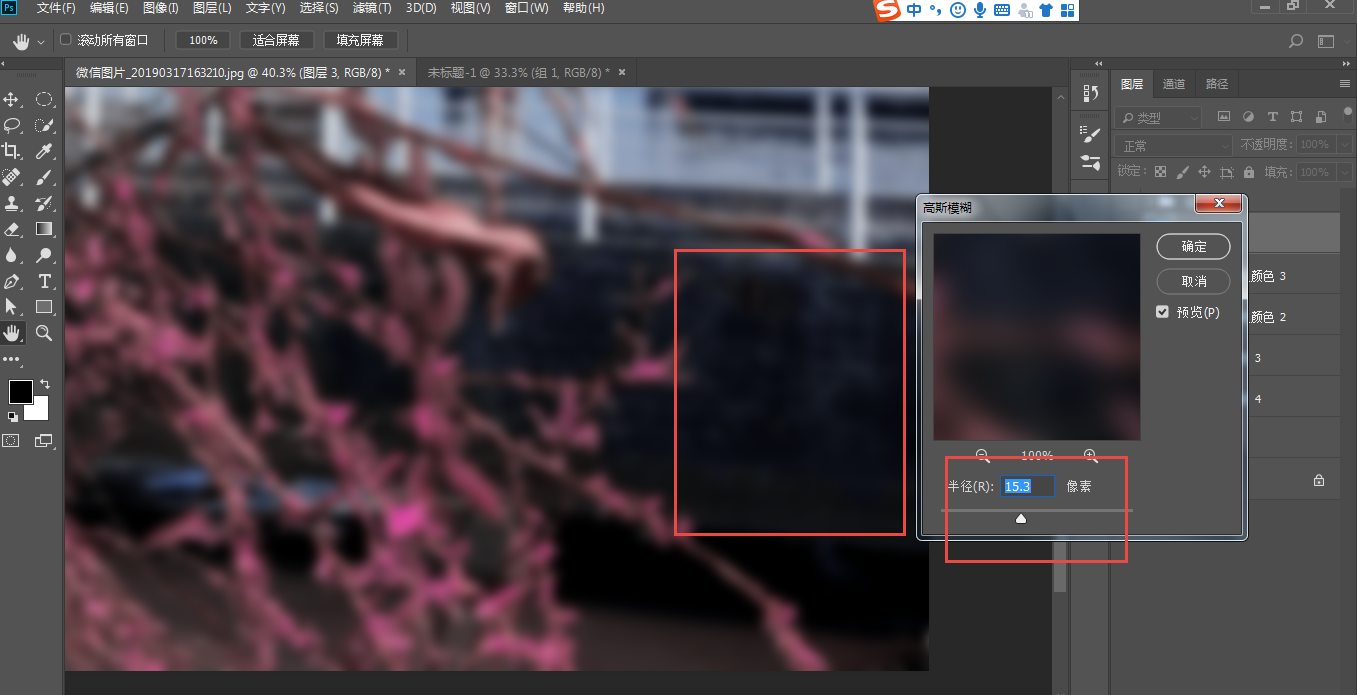
Task: Select the Move tool
Action: click(x=12, y=99)
